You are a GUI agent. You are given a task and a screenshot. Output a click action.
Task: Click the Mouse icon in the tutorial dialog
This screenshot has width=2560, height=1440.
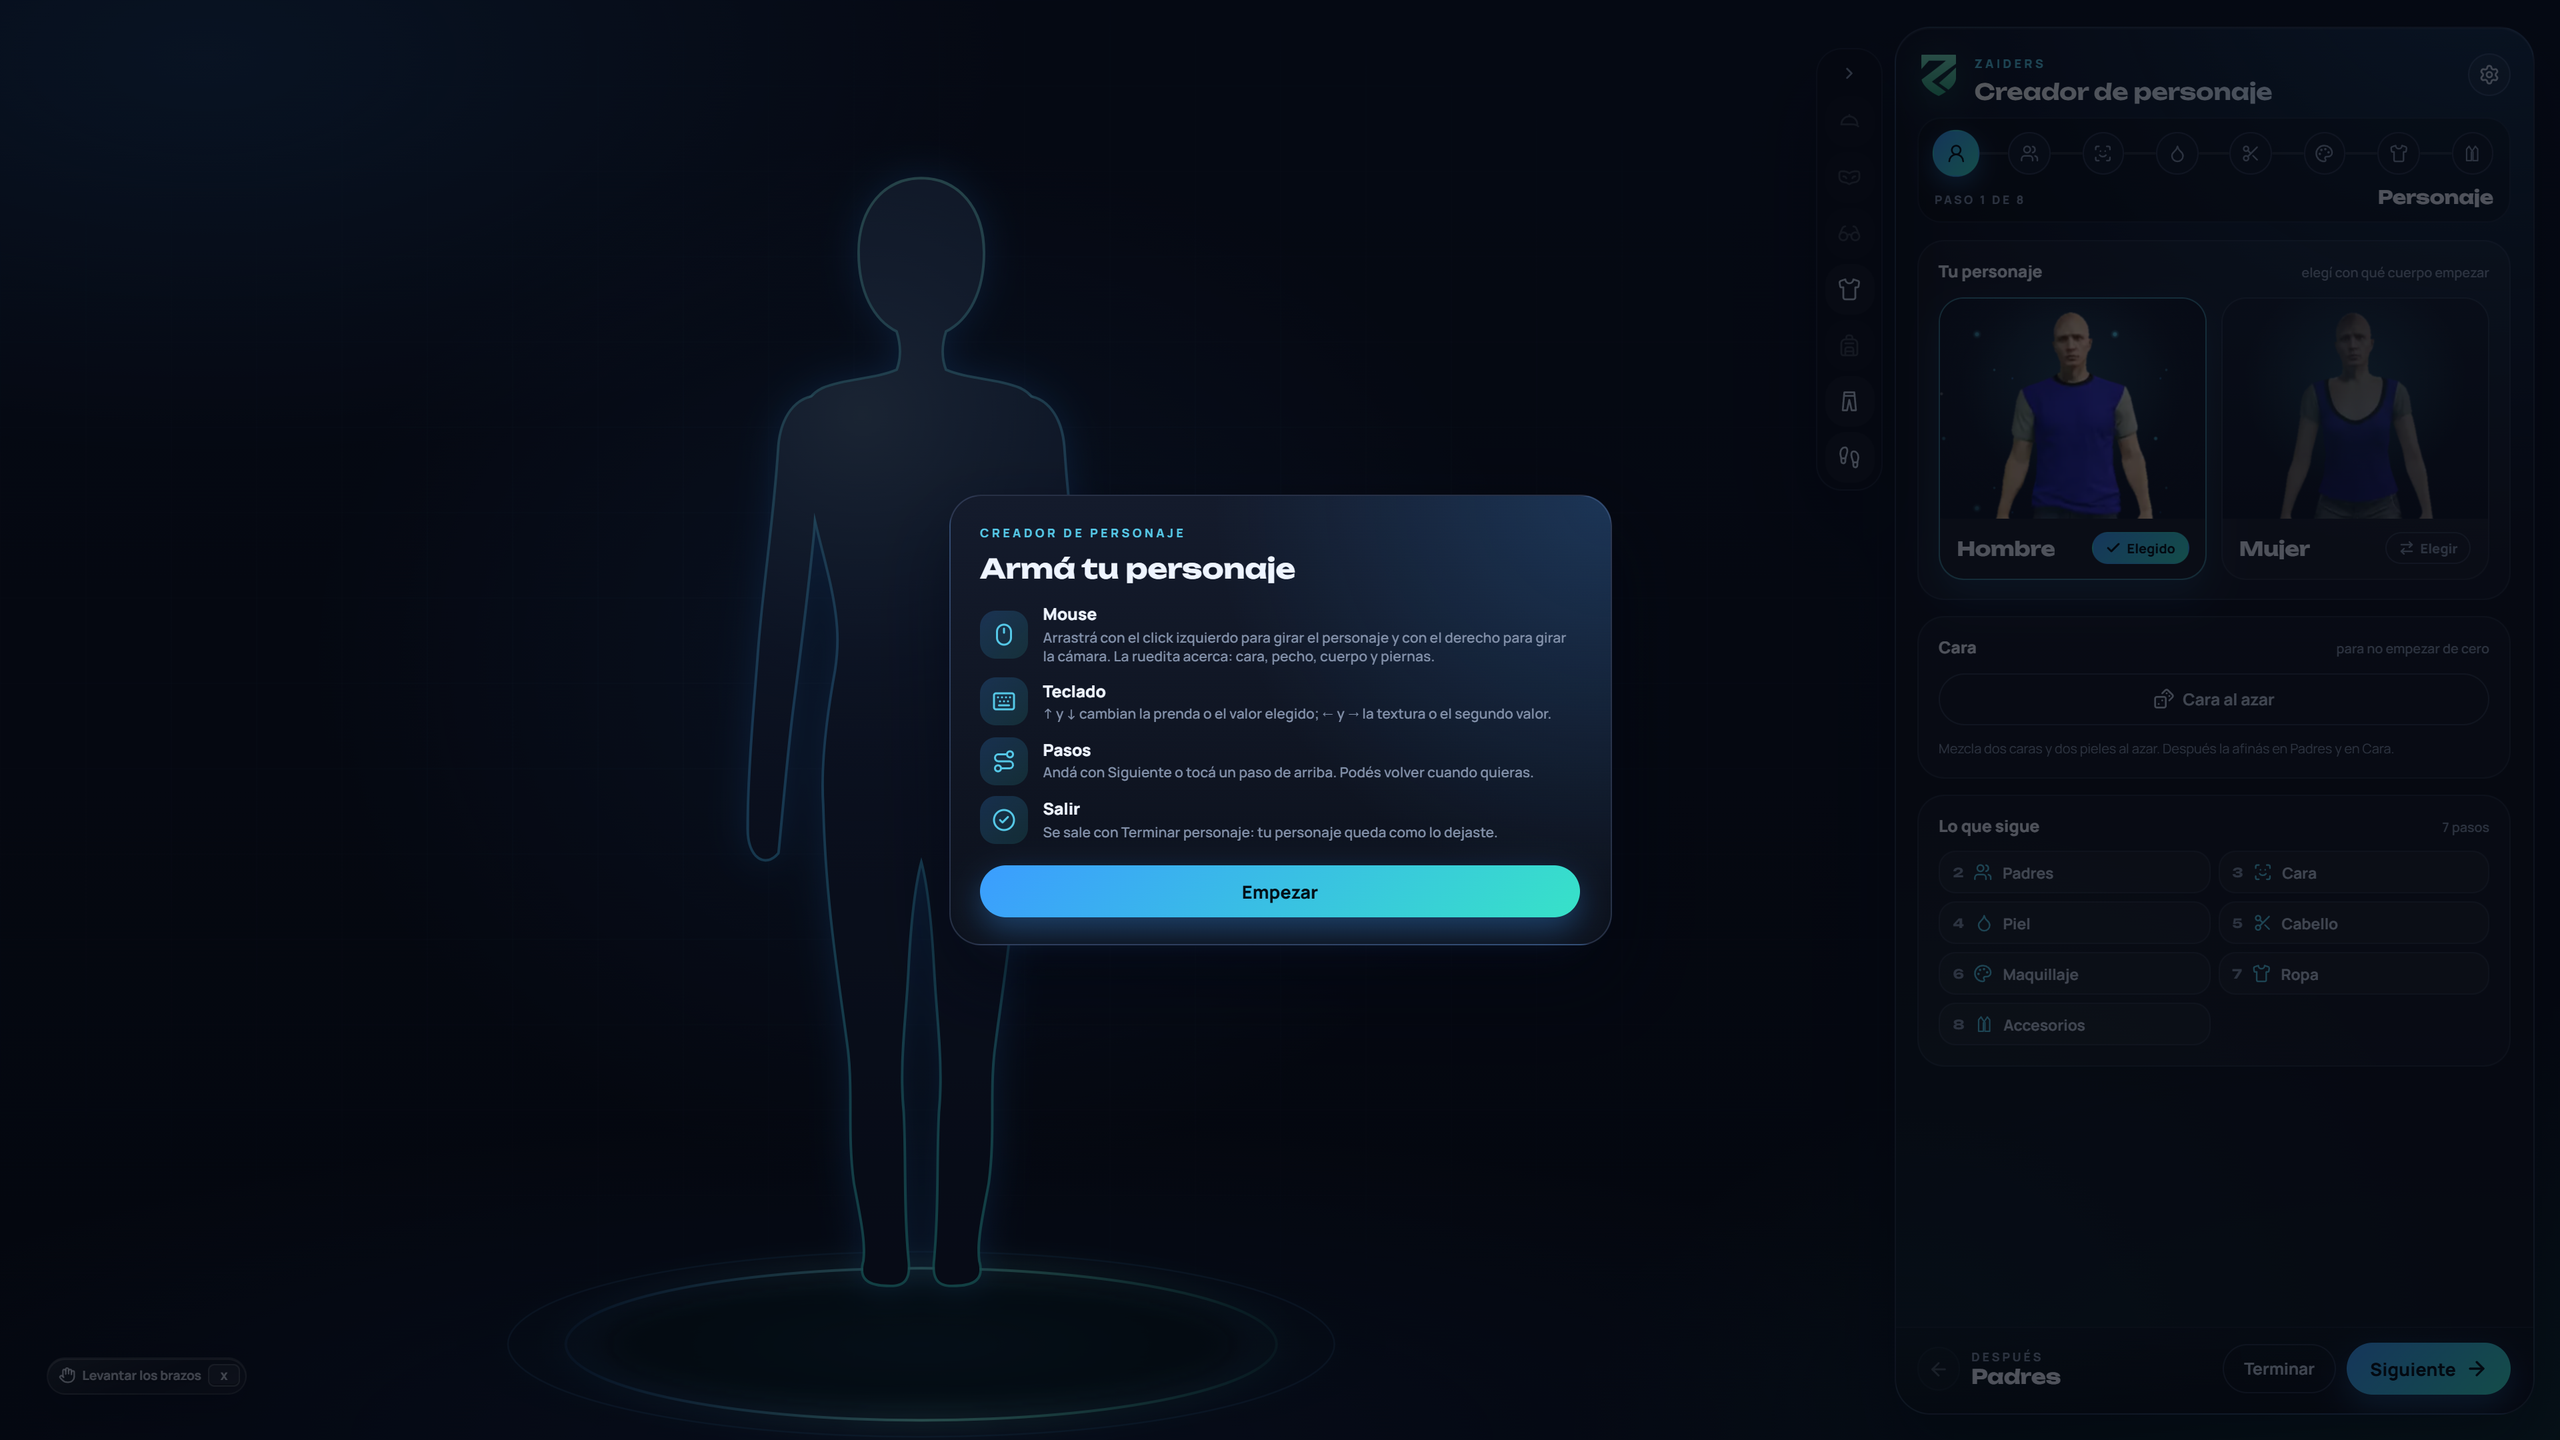click(x=1003, y=635)
